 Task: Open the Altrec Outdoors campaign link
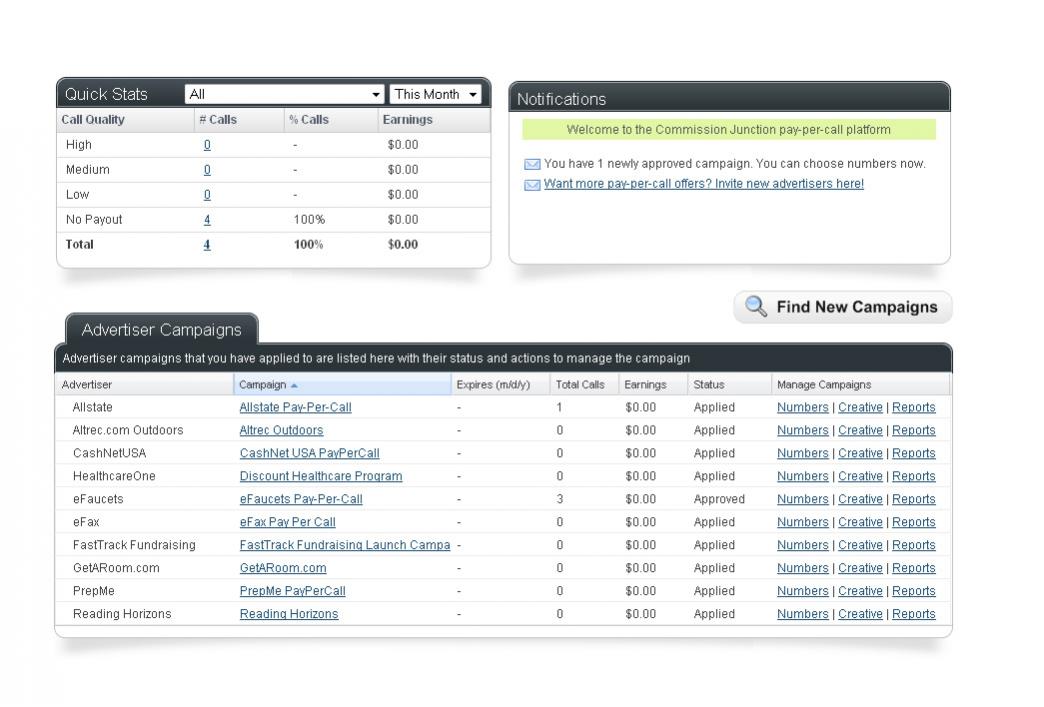[281, 430]
